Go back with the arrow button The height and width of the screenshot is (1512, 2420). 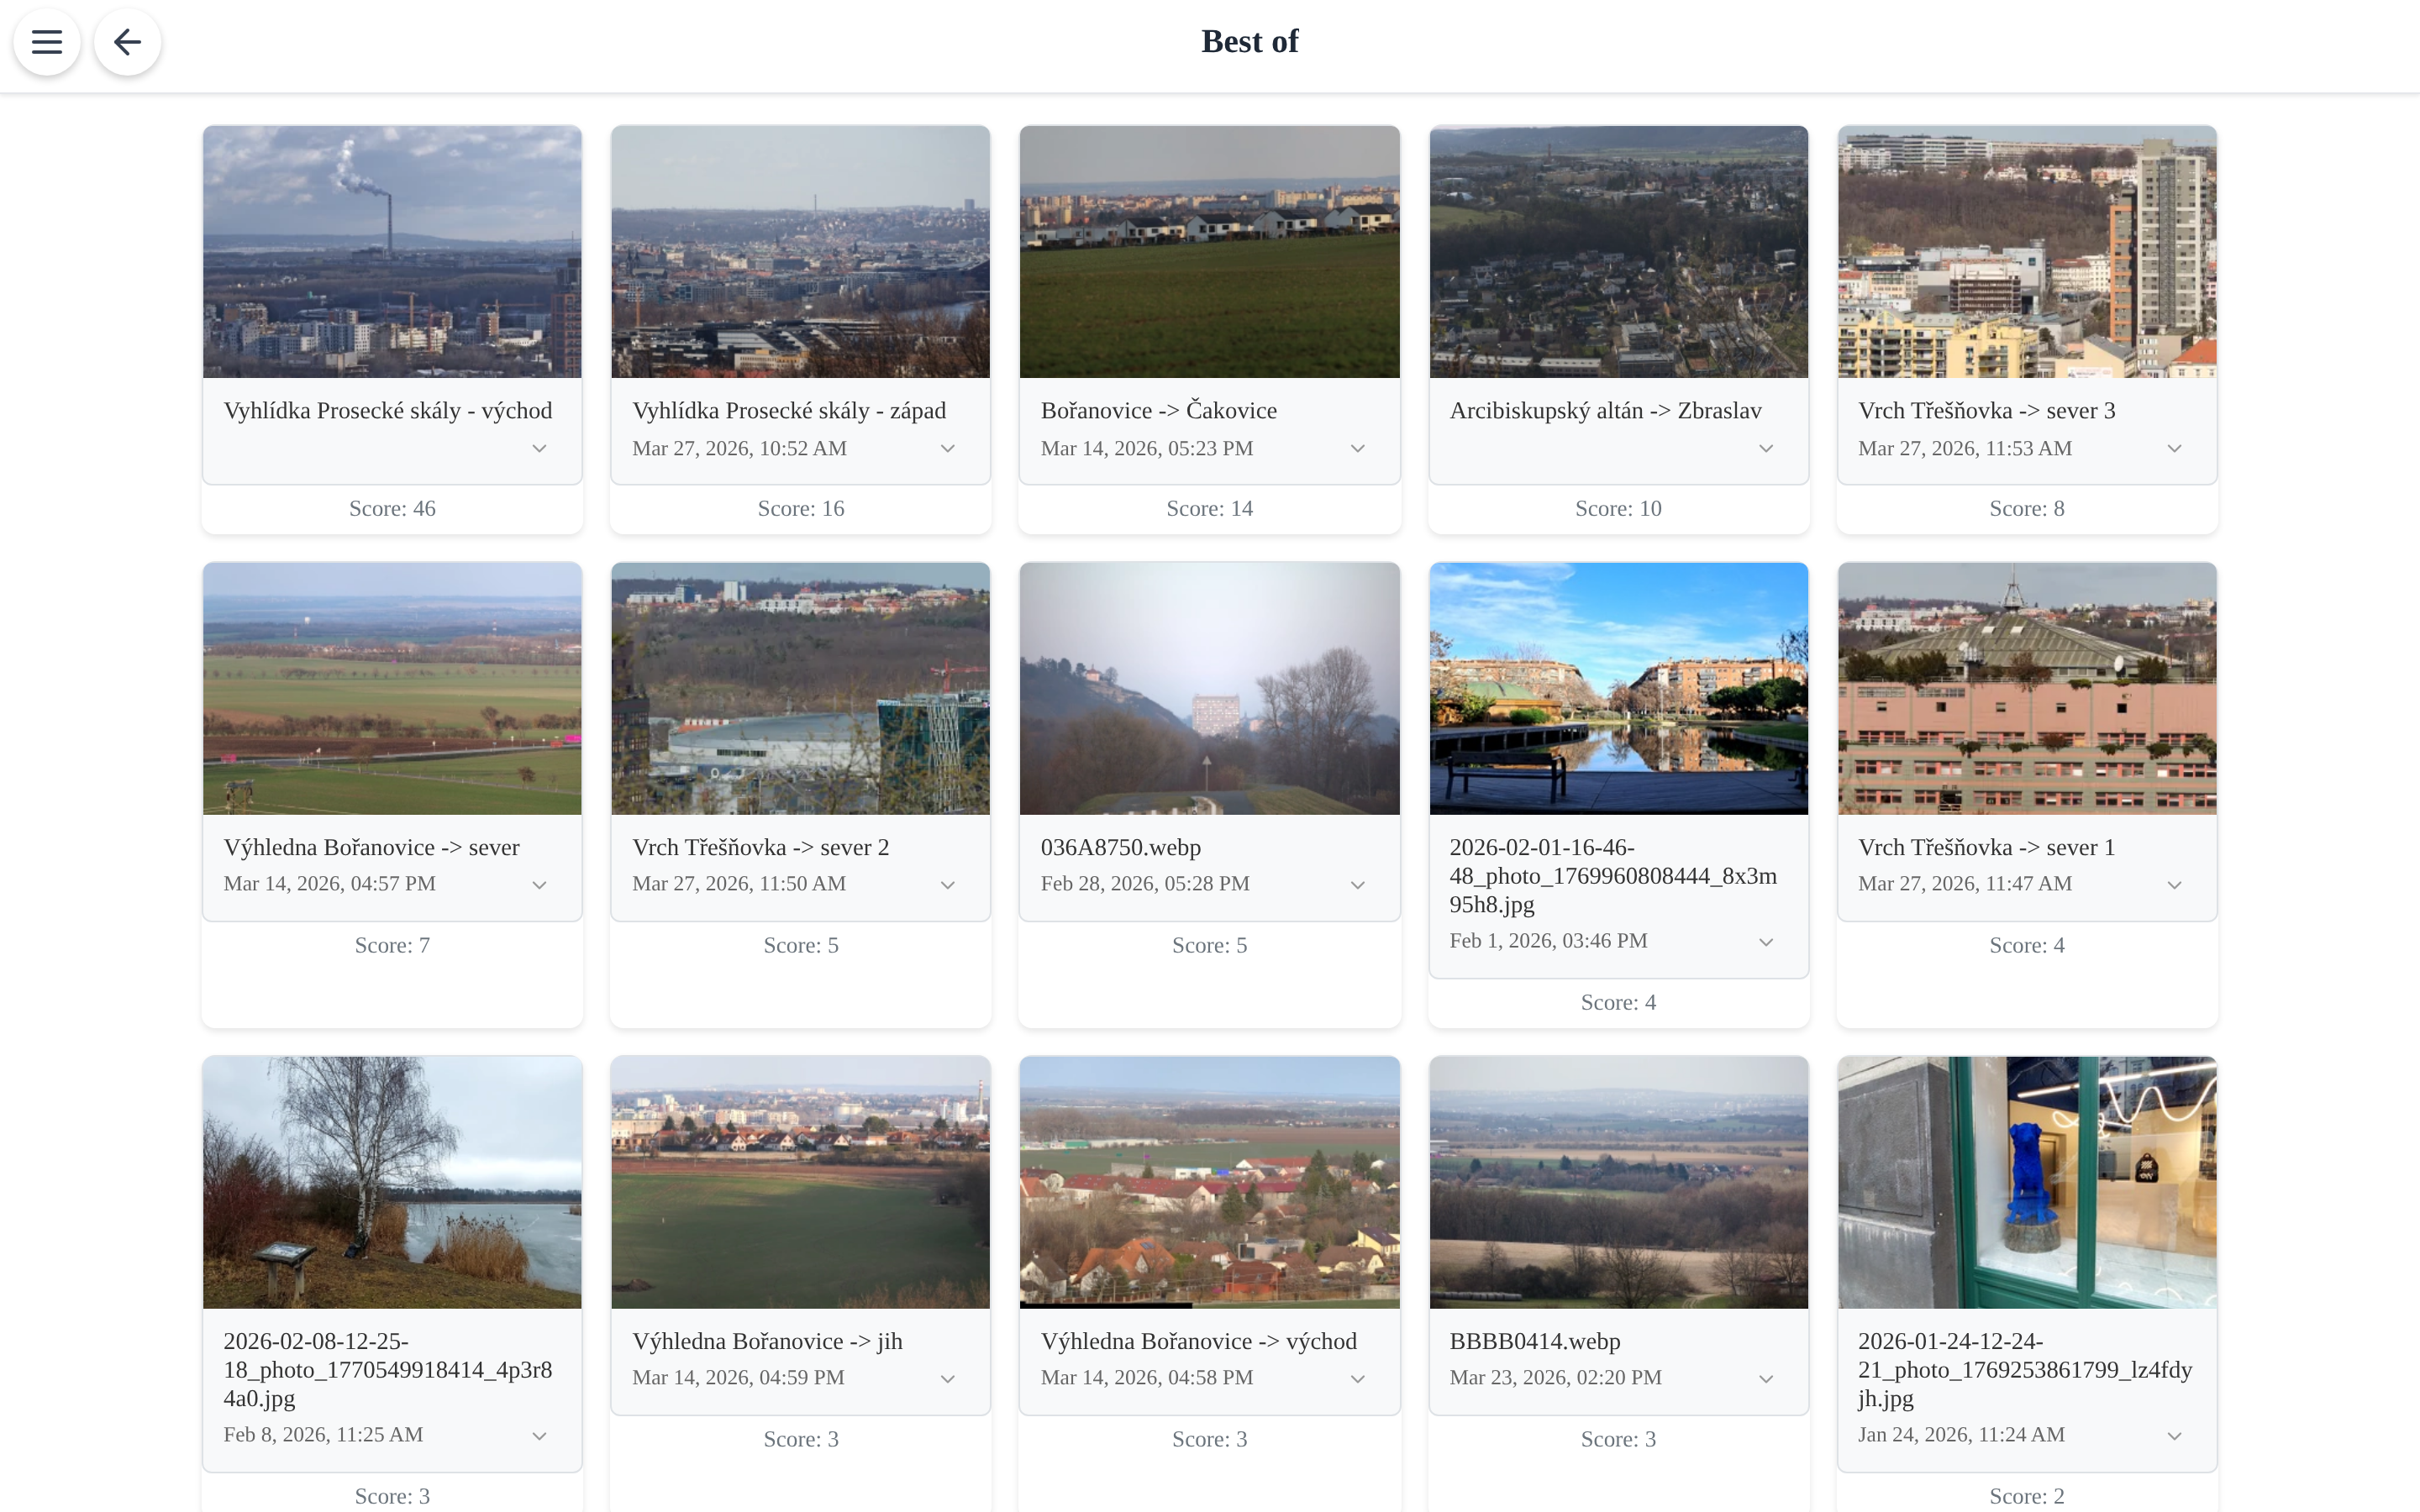click(x=127, y=42)
